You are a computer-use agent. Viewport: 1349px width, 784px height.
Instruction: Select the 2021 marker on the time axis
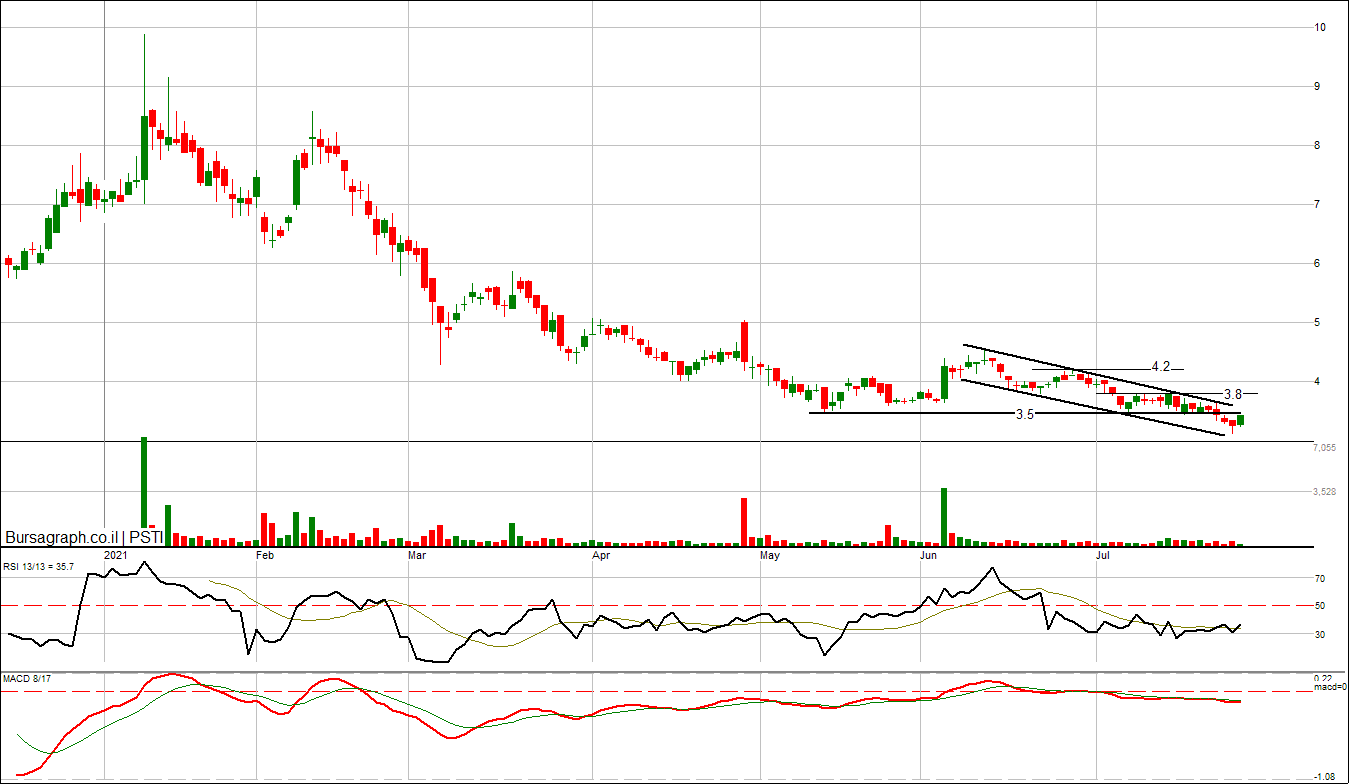pos(116,554)
